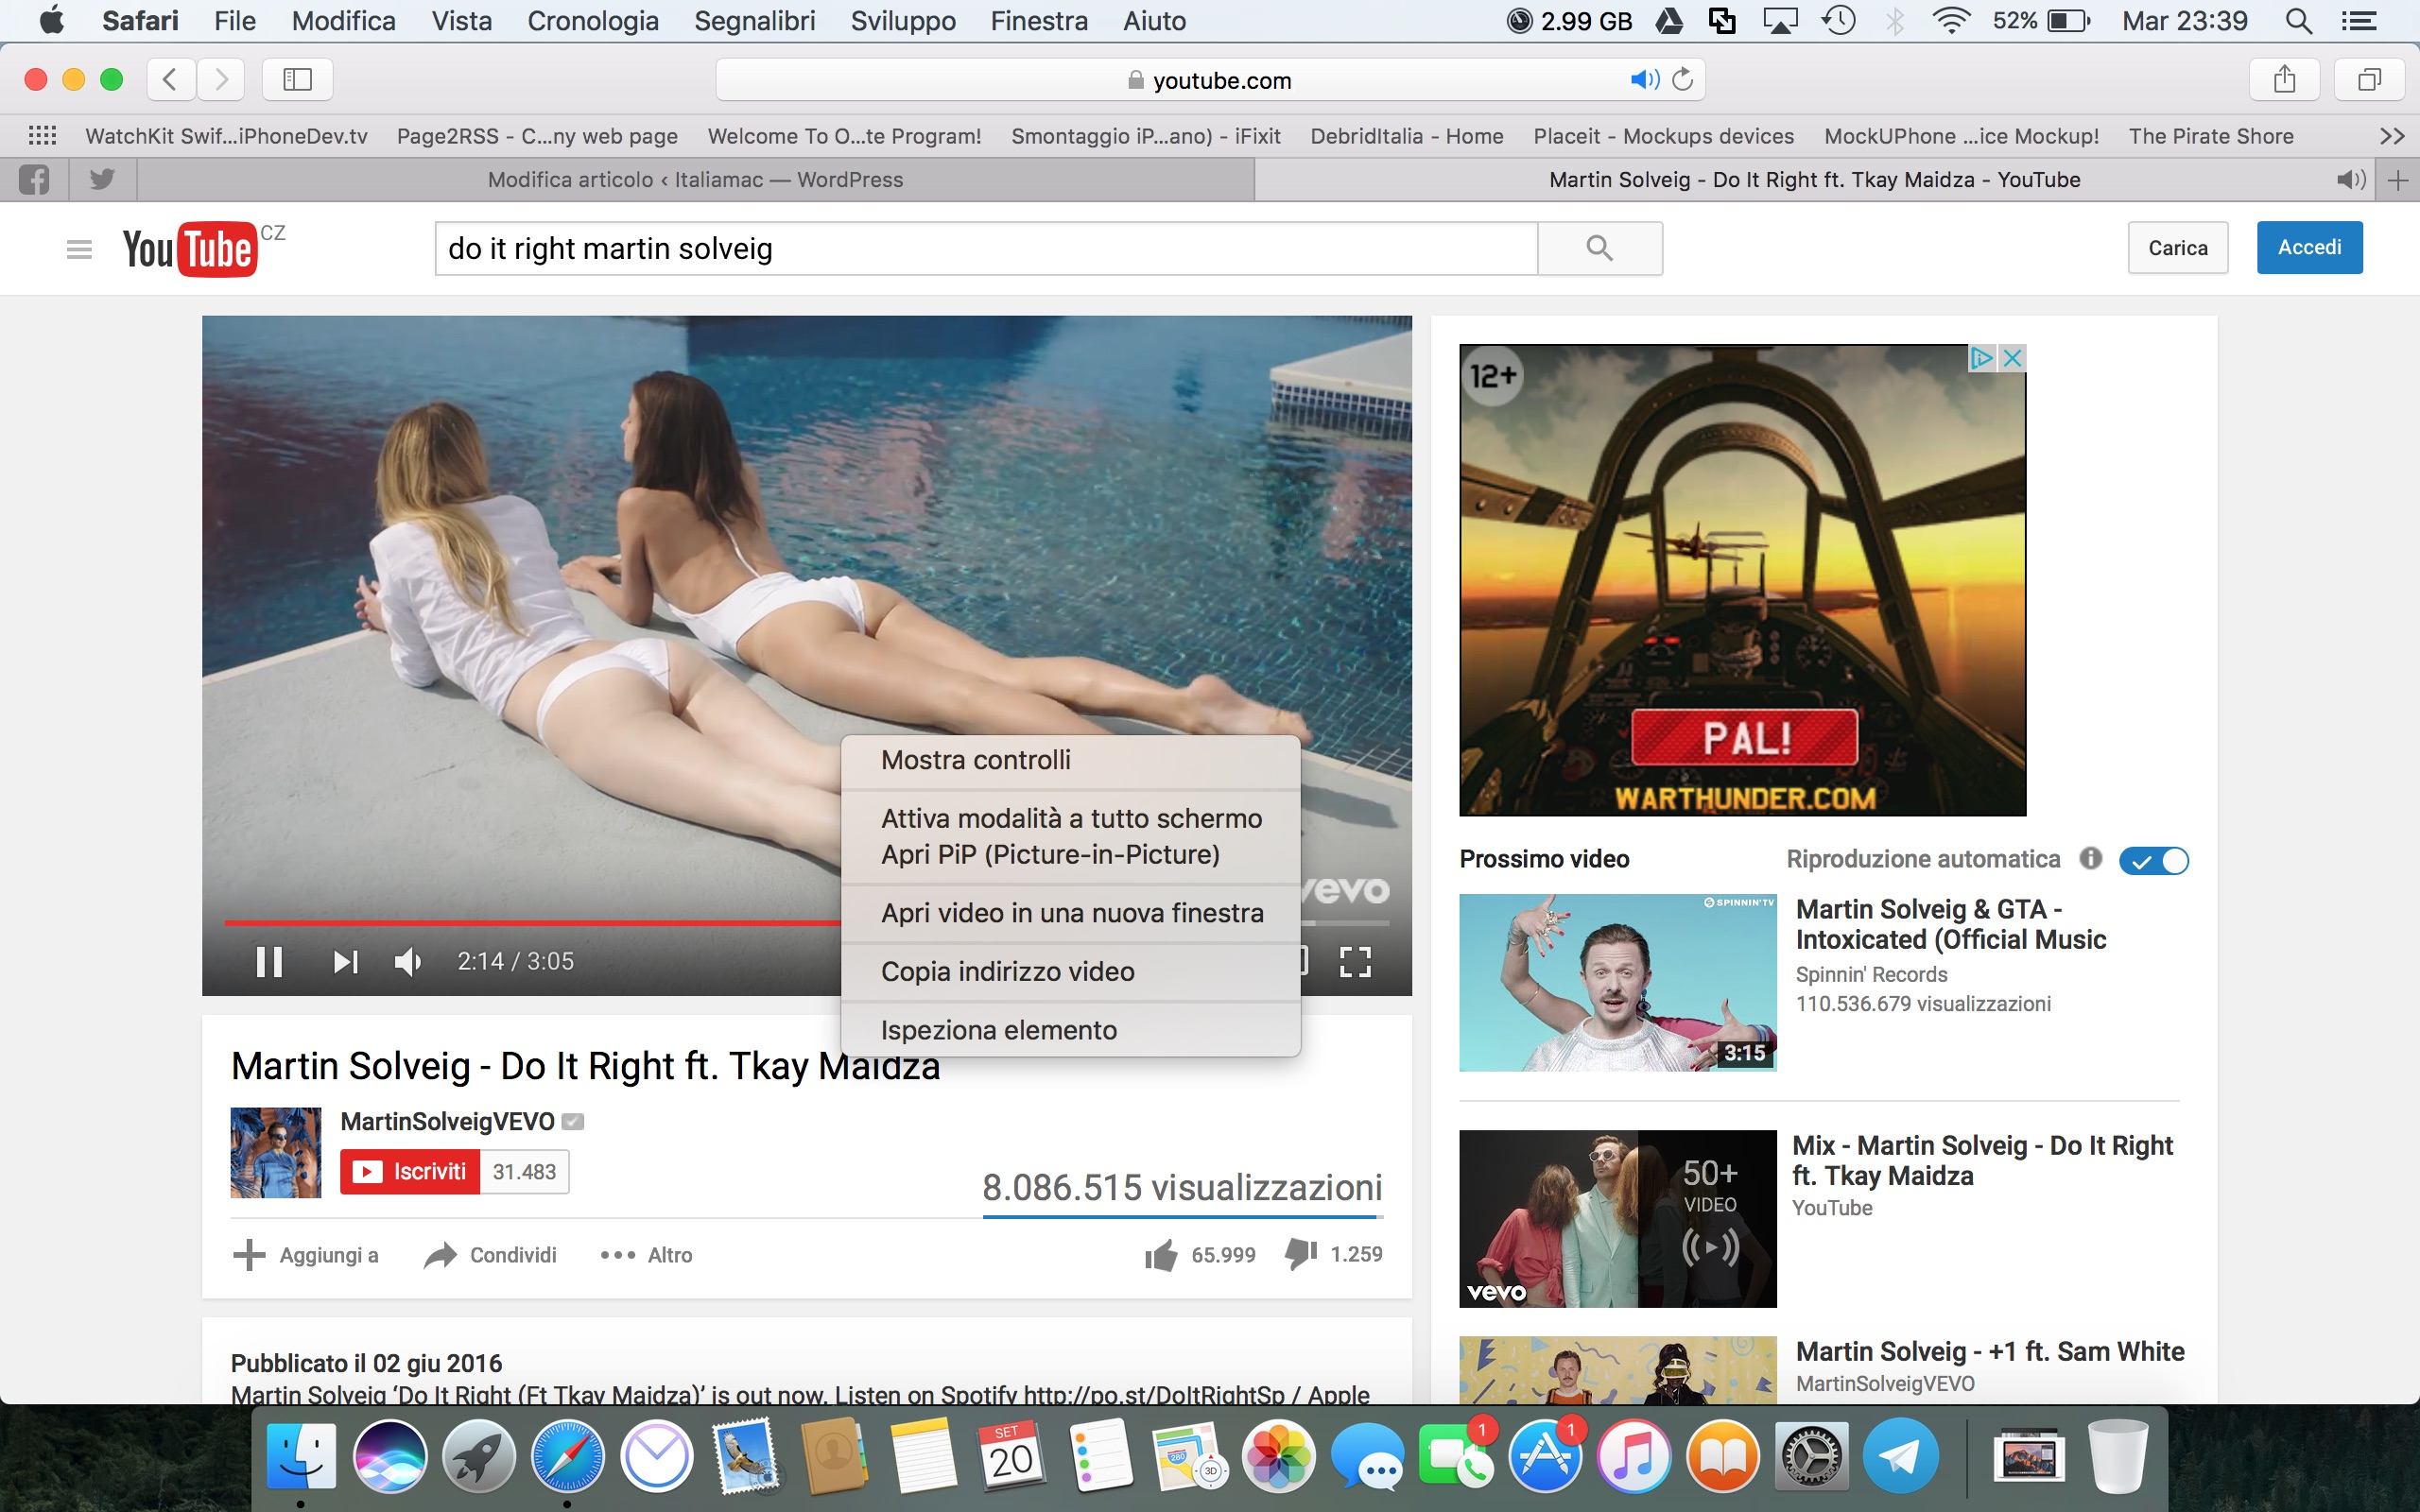Open the pinned Twitter tab
Viewport: 2420px width, 1512px height.
[102, 180]
